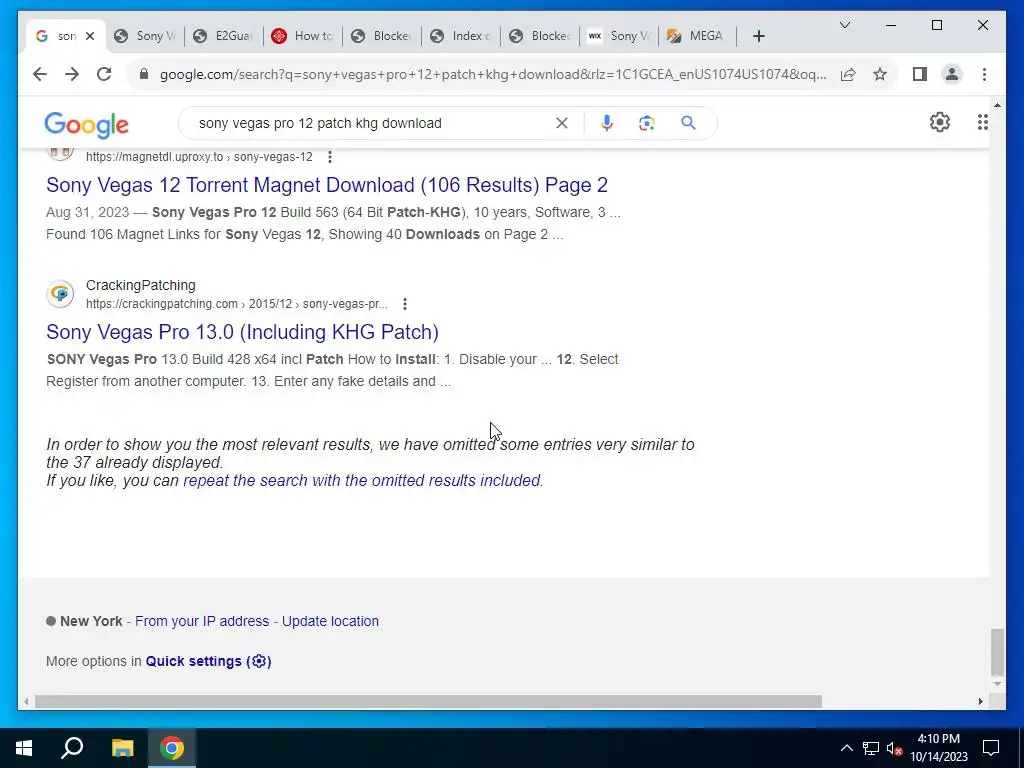Click the vertical scrollbar thumb
The image size is (1024, 768).
tap(997, 652)
